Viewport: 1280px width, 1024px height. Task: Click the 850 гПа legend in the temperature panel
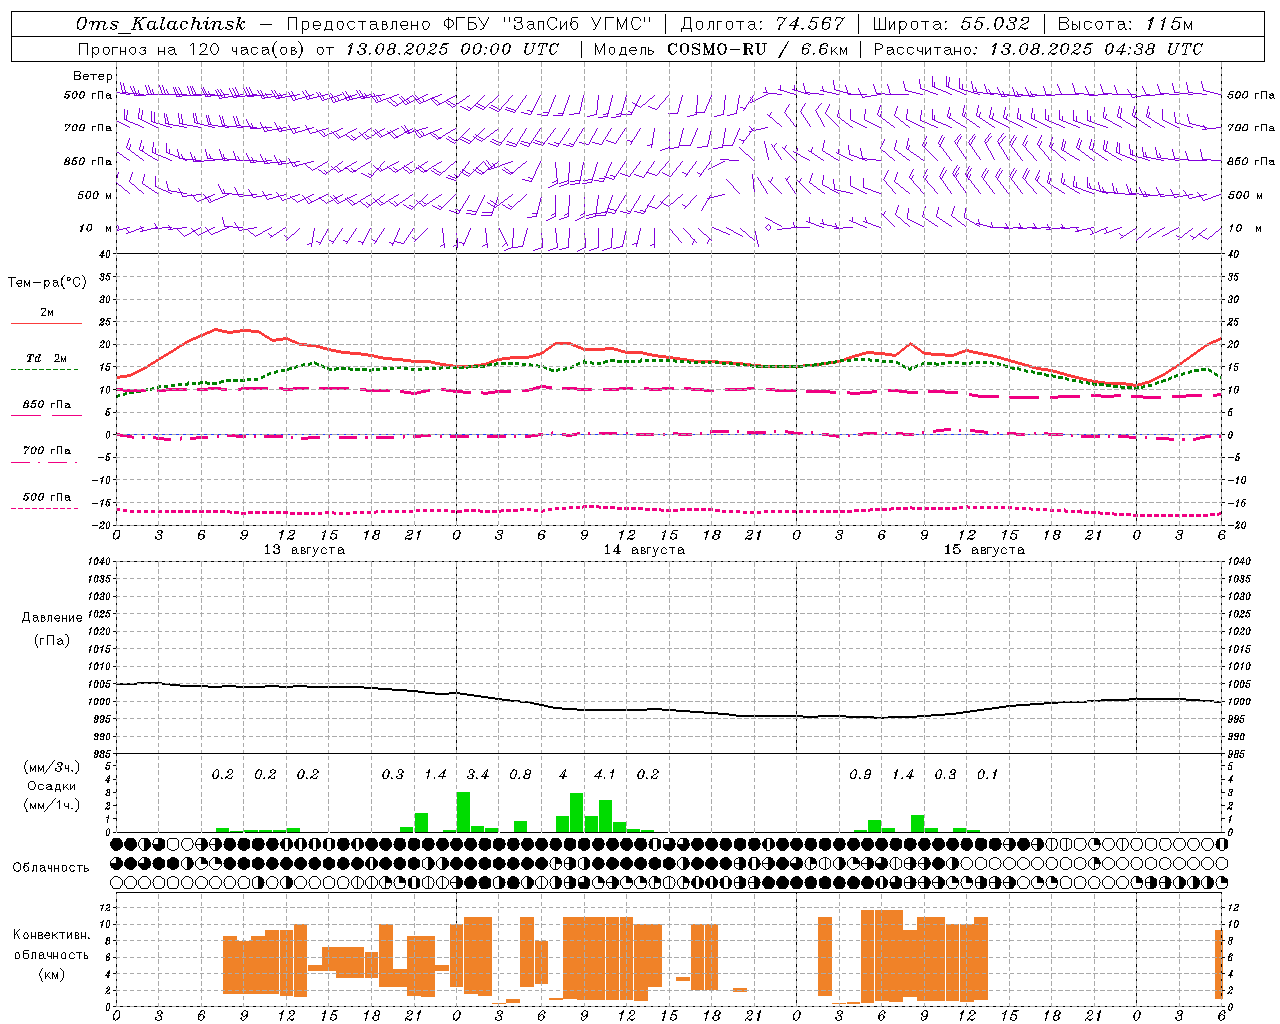pos(47,404)
